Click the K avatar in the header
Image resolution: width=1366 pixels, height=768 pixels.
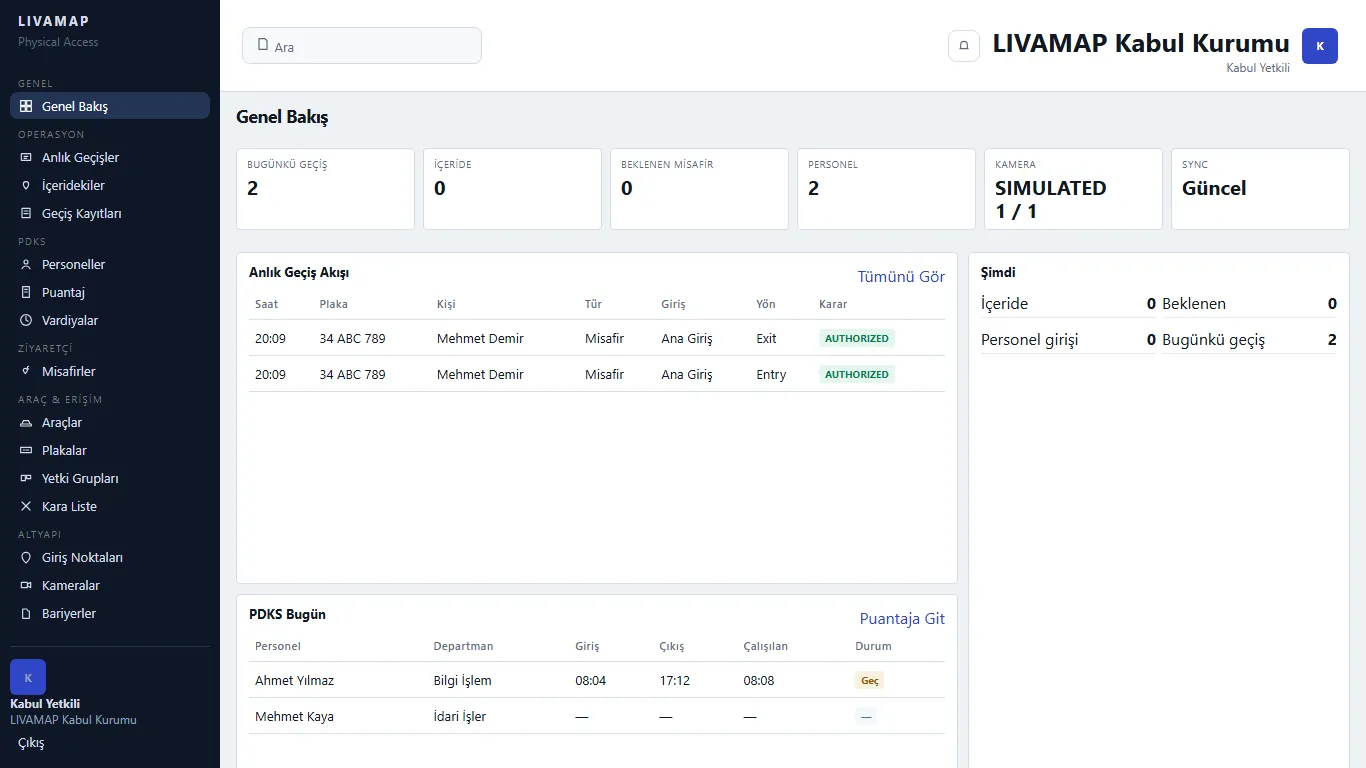[1320, 46]
